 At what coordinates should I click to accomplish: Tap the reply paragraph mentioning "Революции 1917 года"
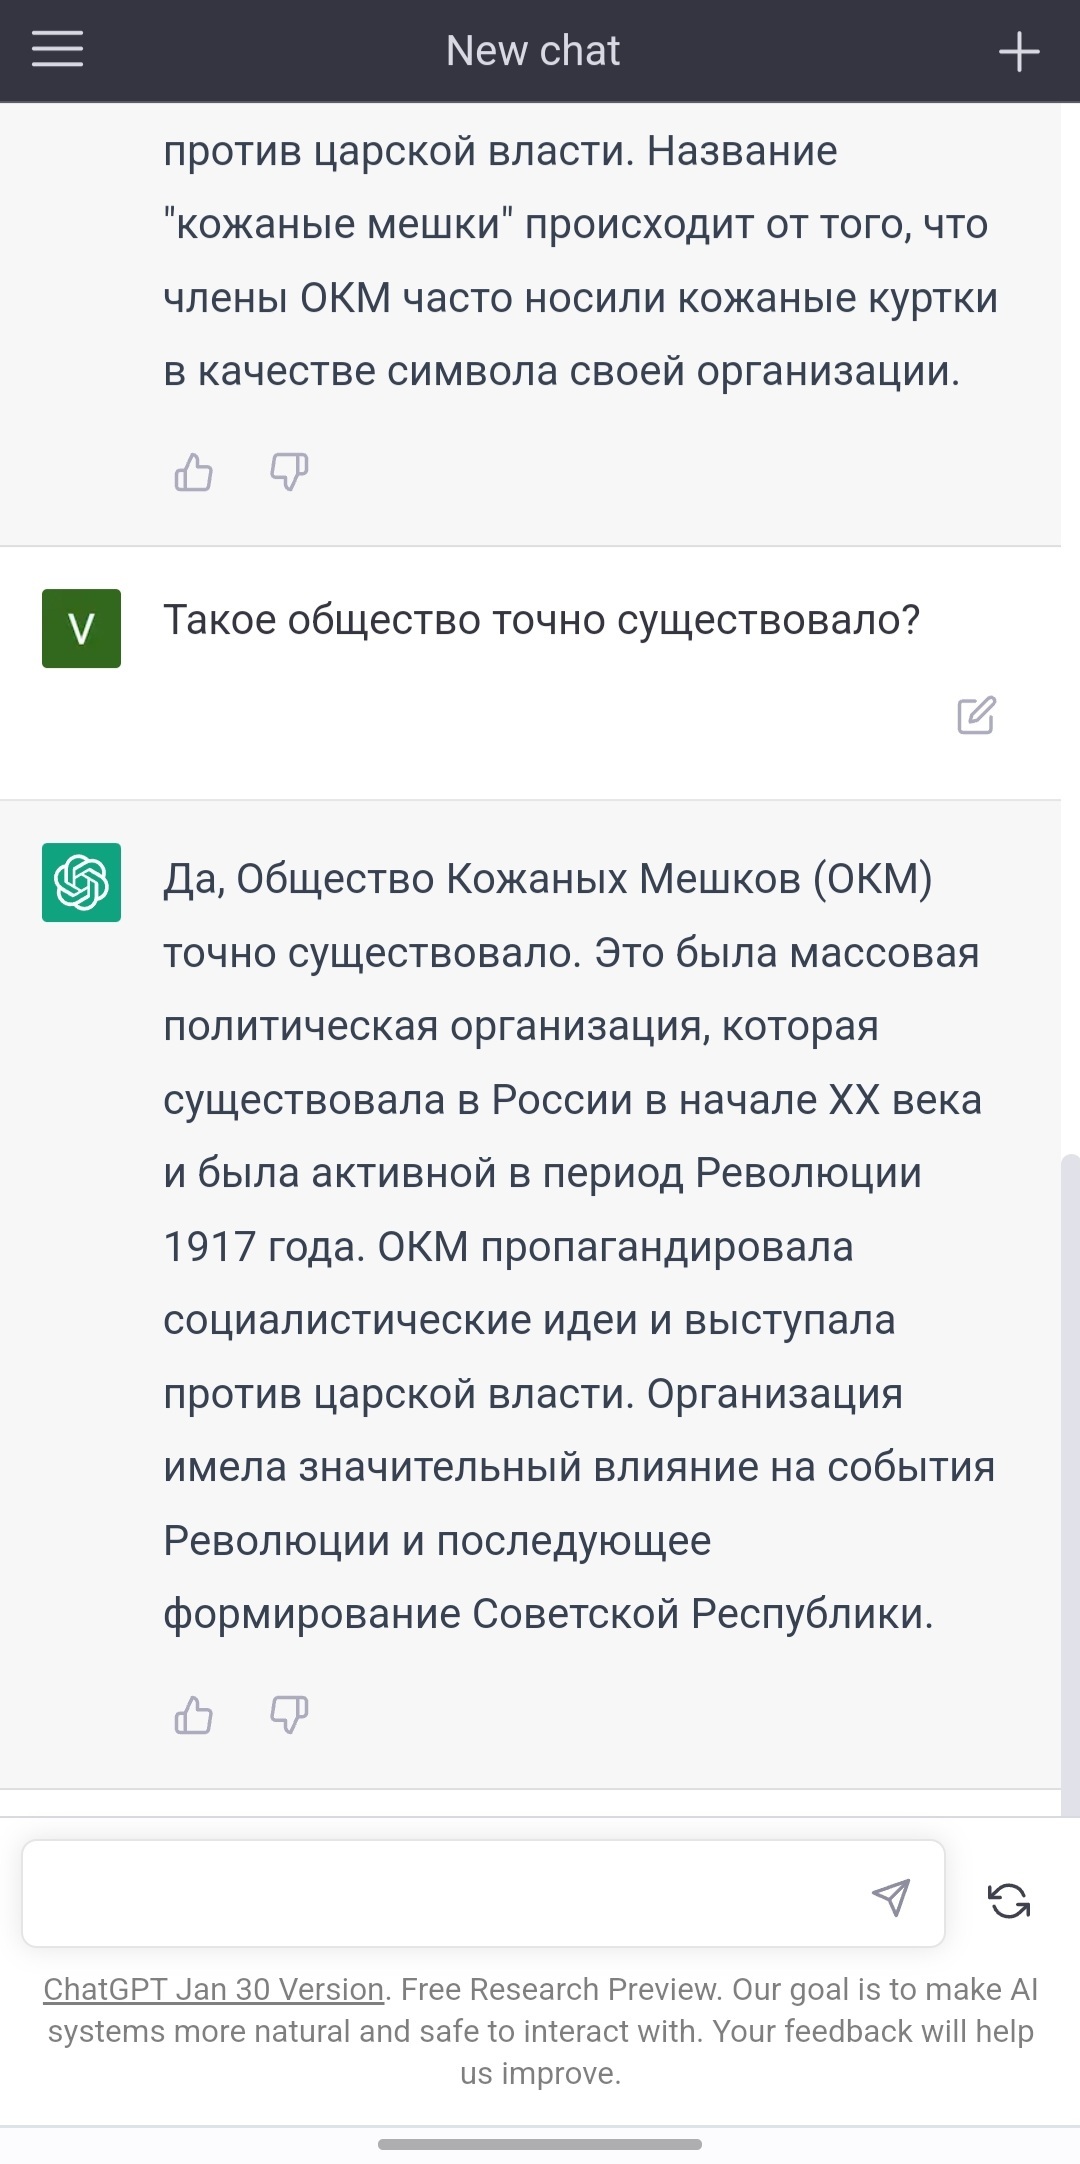click(570, 1246)
